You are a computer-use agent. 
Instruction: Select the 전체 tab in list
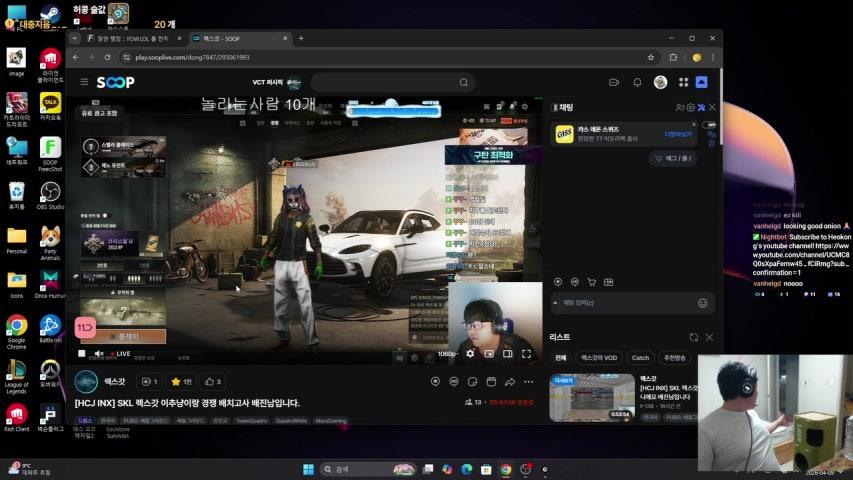(560, 358)
